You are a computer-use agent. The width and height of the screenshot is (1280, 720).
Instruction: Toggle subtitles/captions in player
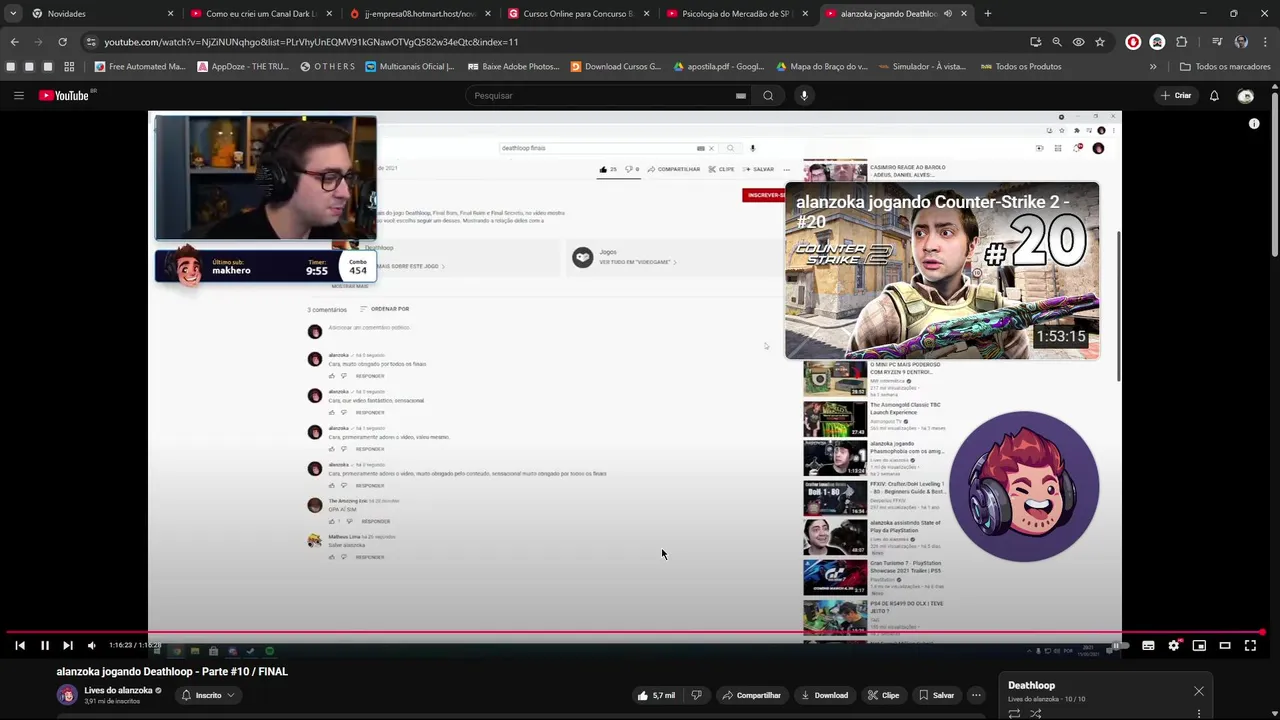(x=1148, y=645)
